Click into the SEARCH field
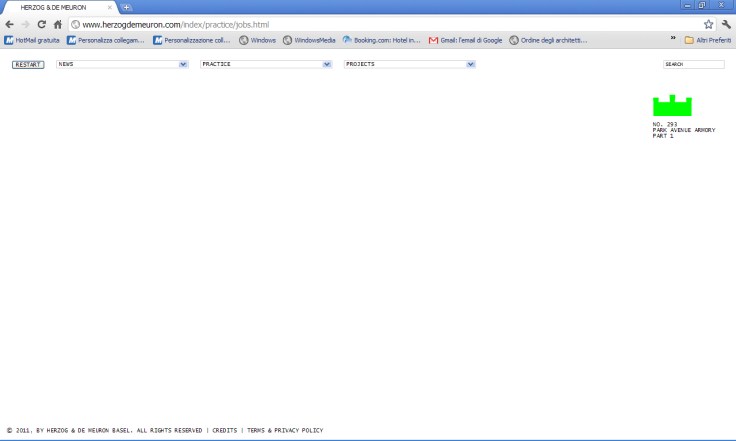Screen dimensions: 736x441 point(693,64)
